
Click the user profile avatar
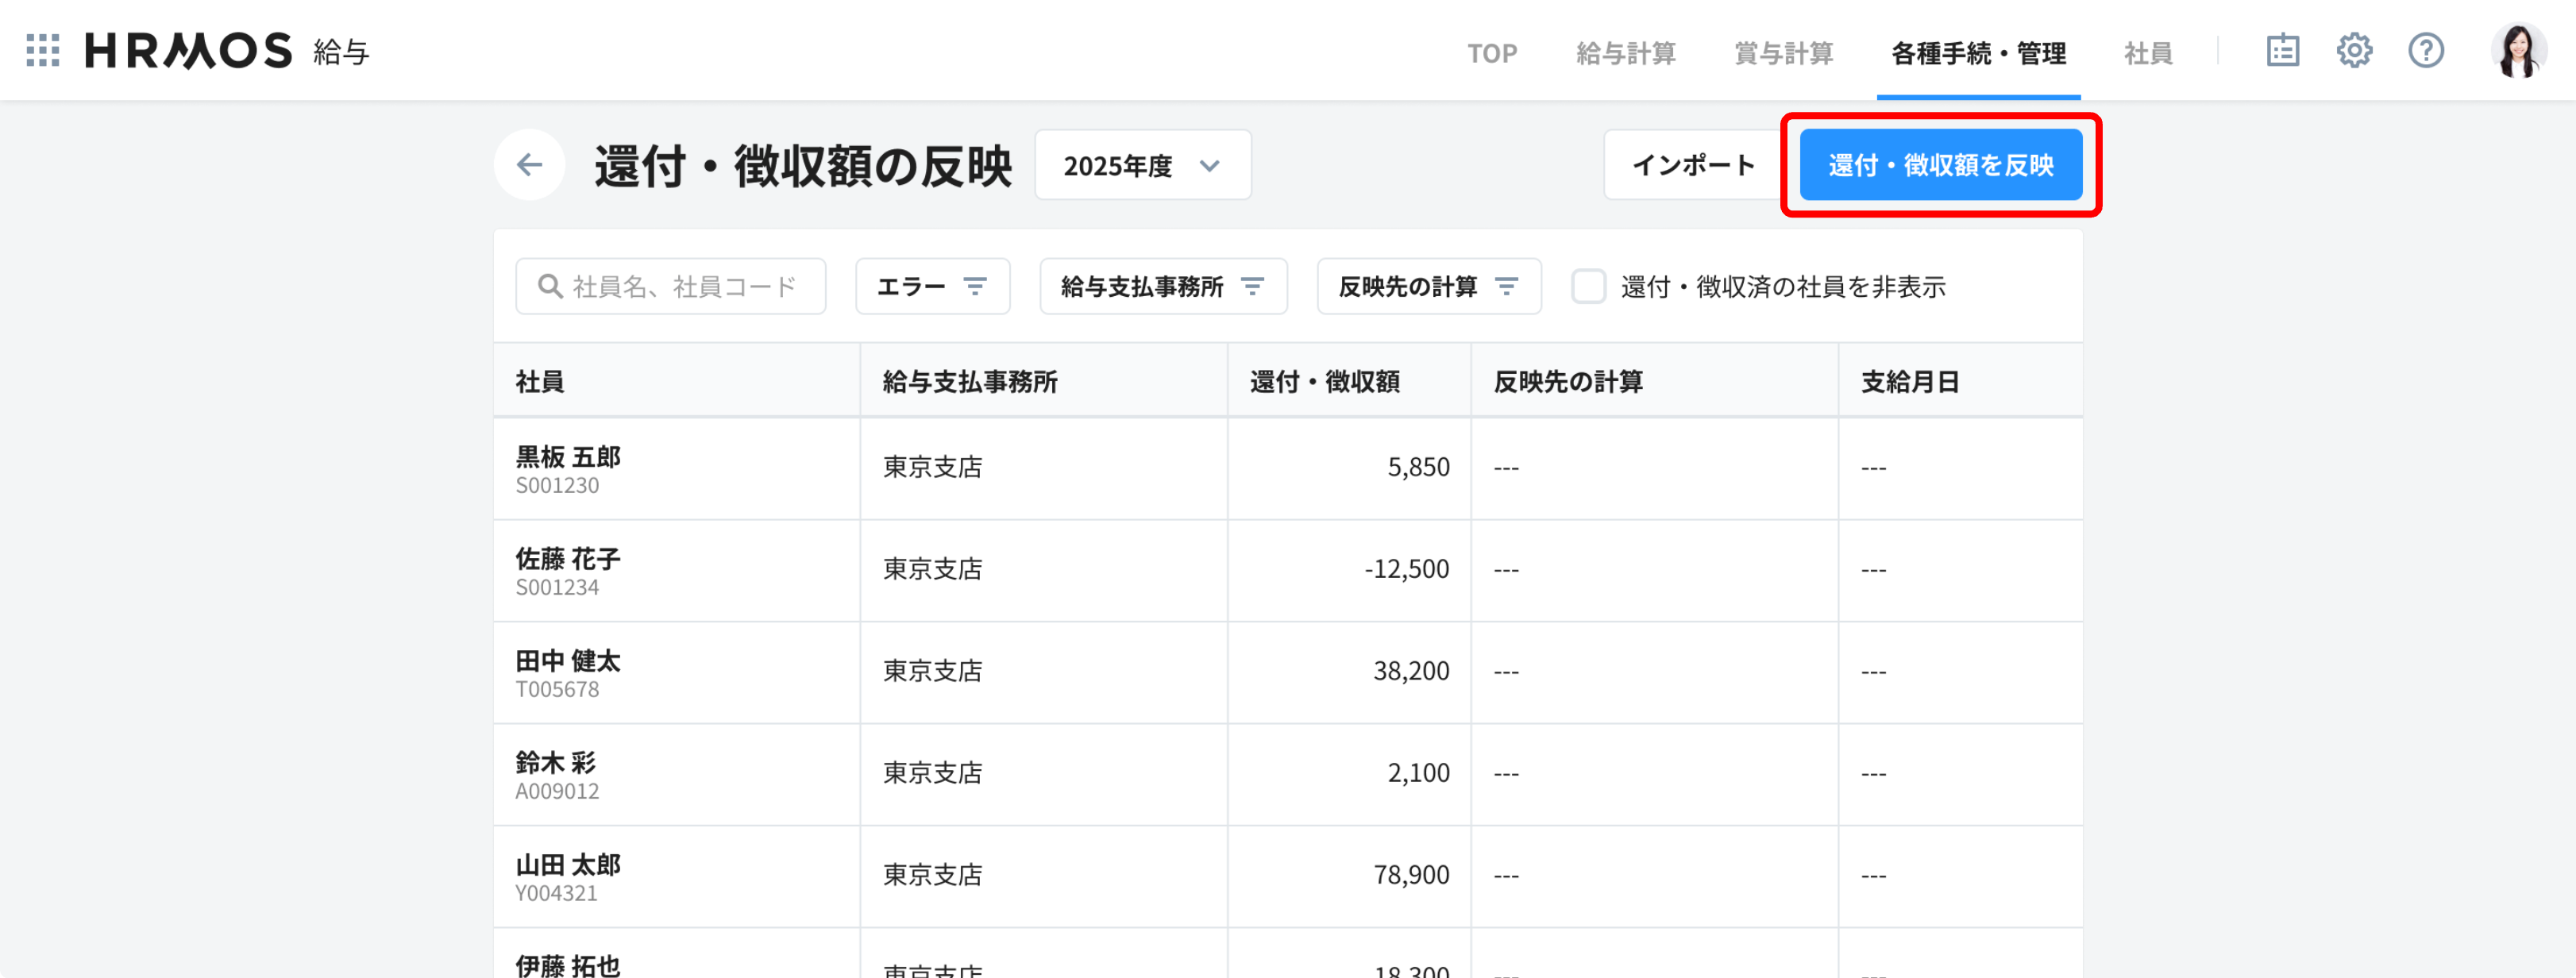coord(2518,50)
